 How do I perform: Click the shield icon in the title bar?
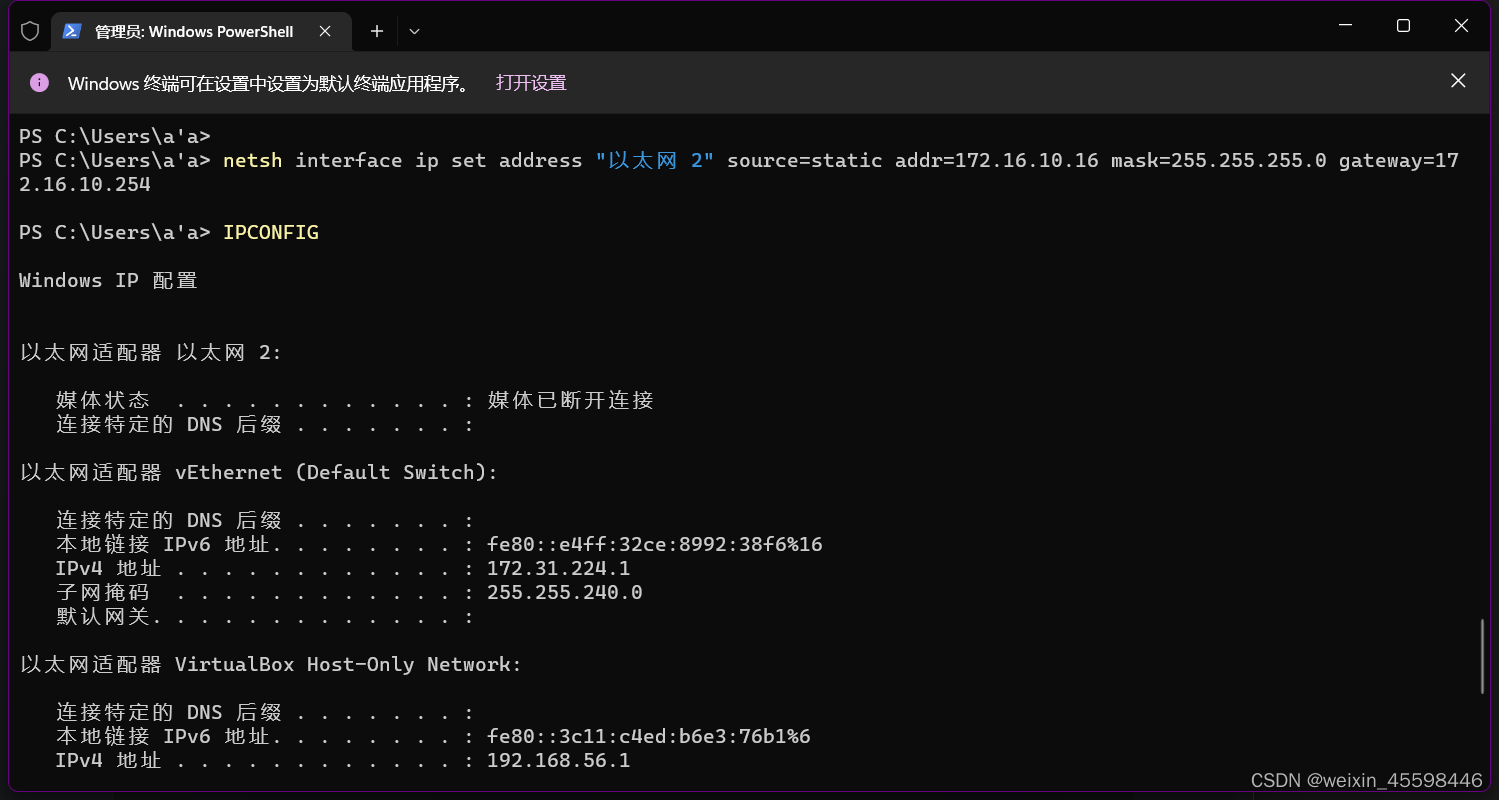[30, 31]
